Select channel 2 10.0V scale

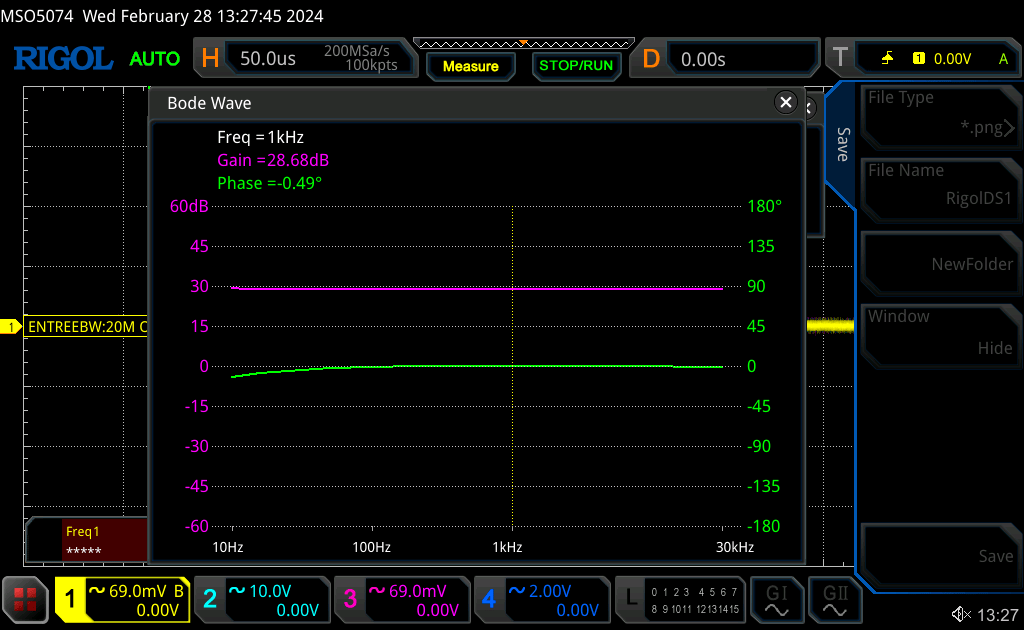pyautogui.click(x=269, y=591)
